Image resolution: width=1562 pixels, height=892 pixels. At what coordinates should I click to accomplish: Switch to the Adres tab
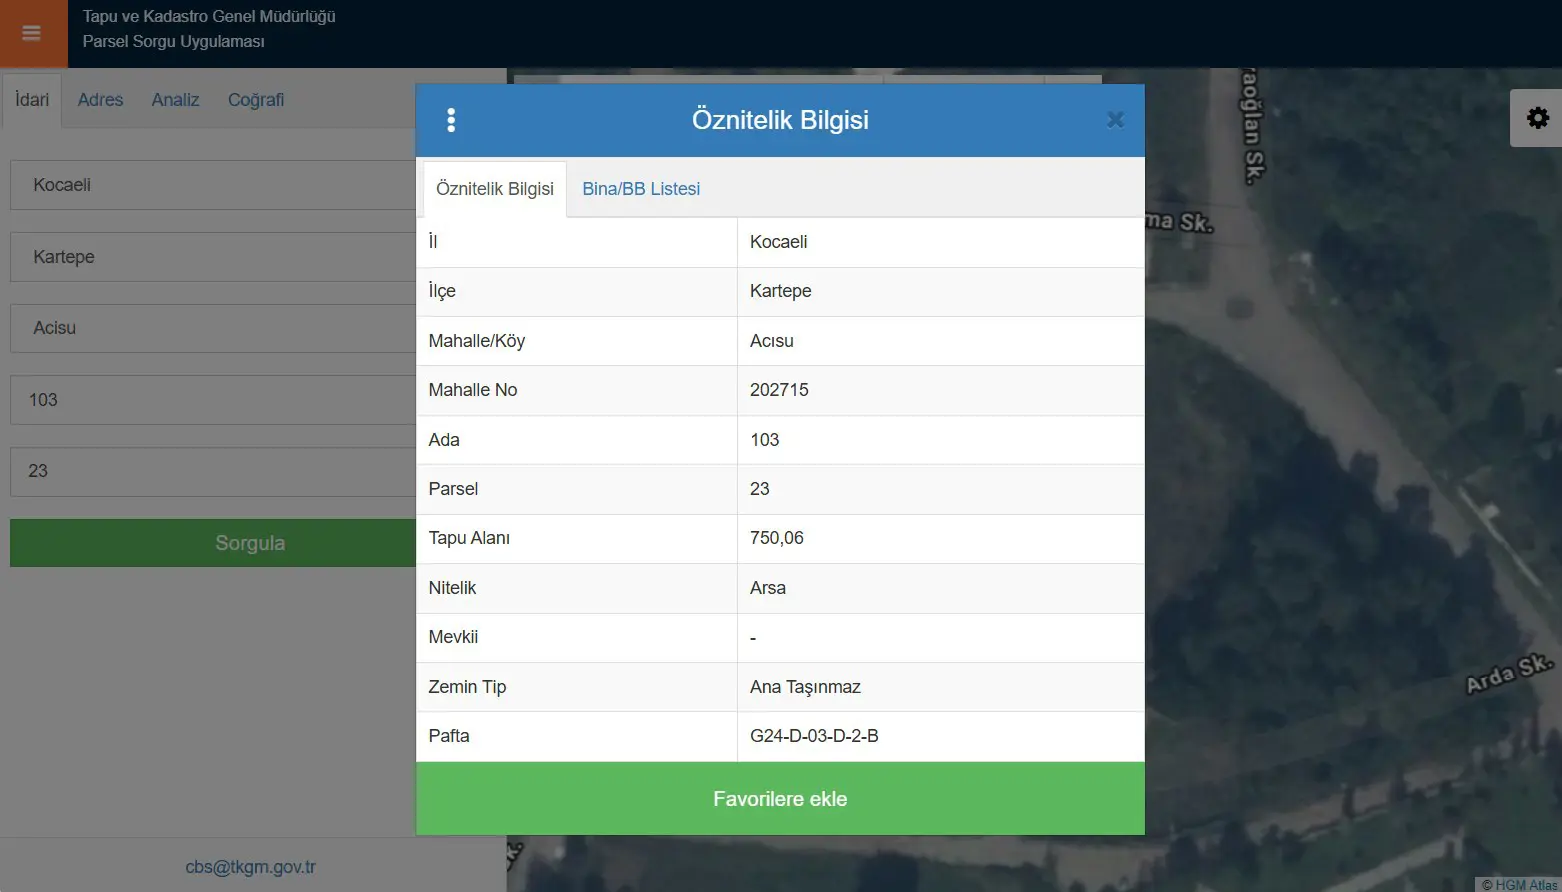(x=100, y=100)
